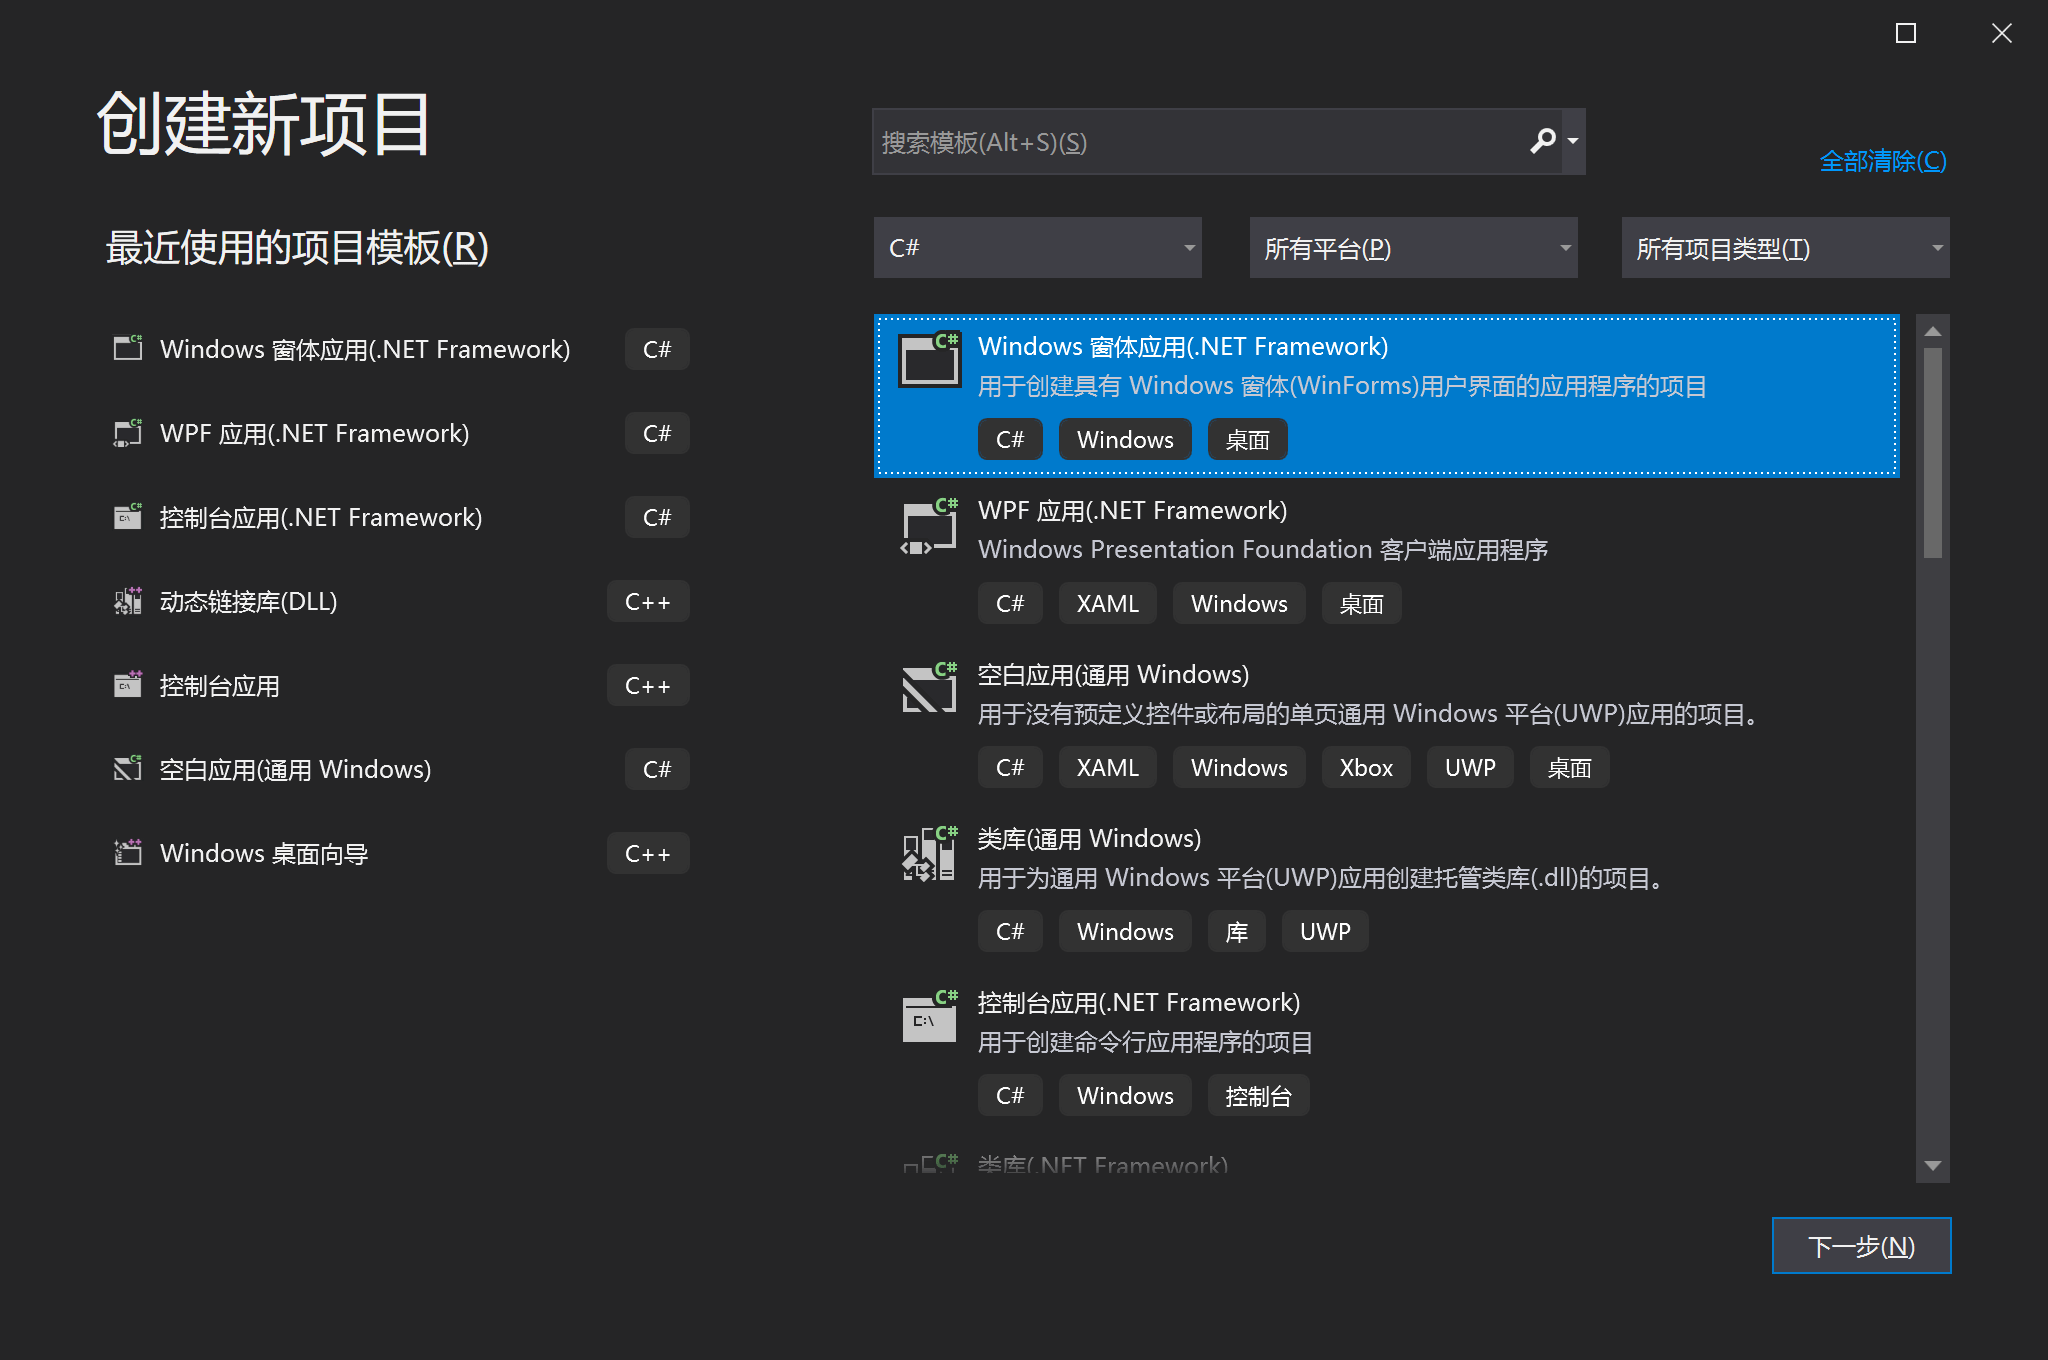Click the WPF app icon in recent templates
The height and width of the screenshot is (1360, 2048).
coord(127,433)
